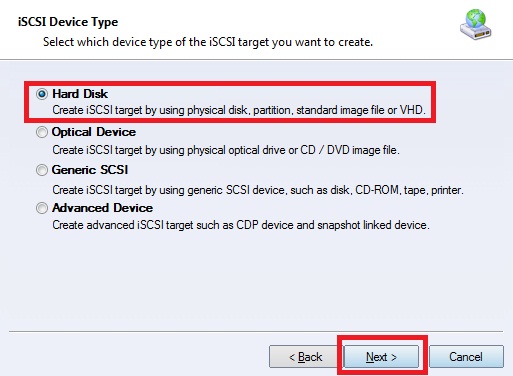Click the separator line above the wizard buttons
Image resolution: width=513 pixels, height=376 pixels.
256,332
